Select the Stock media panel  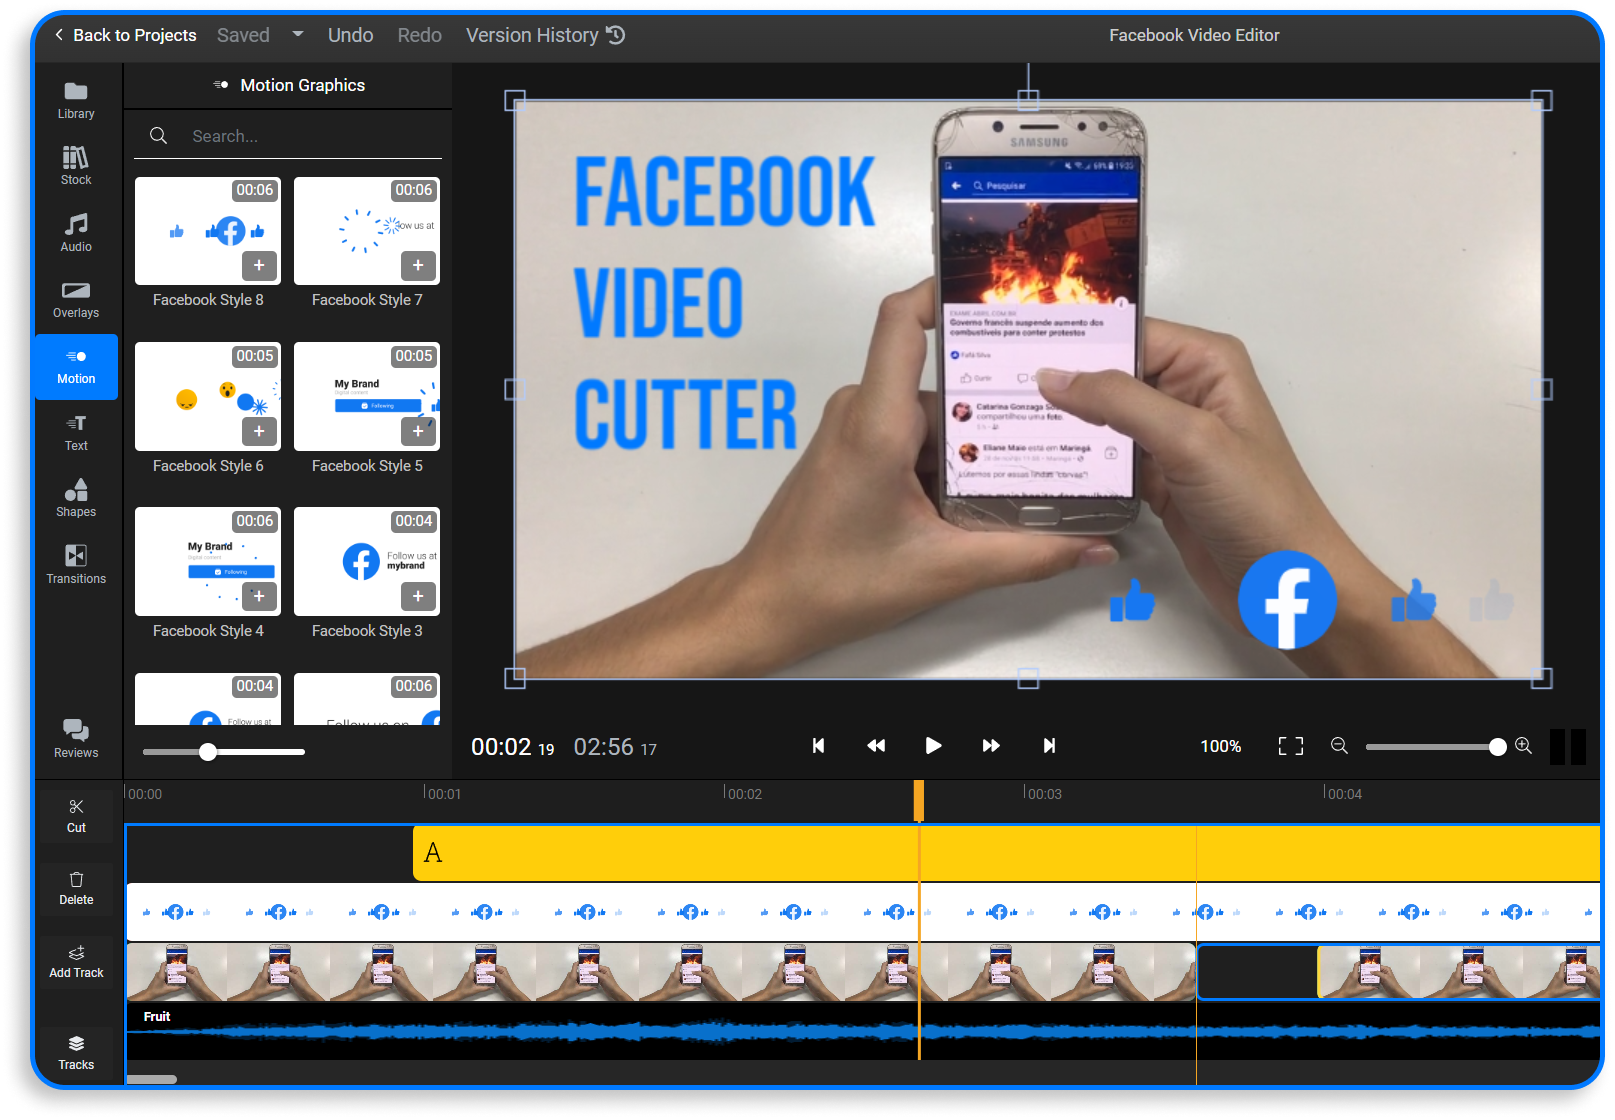point(75,165)
